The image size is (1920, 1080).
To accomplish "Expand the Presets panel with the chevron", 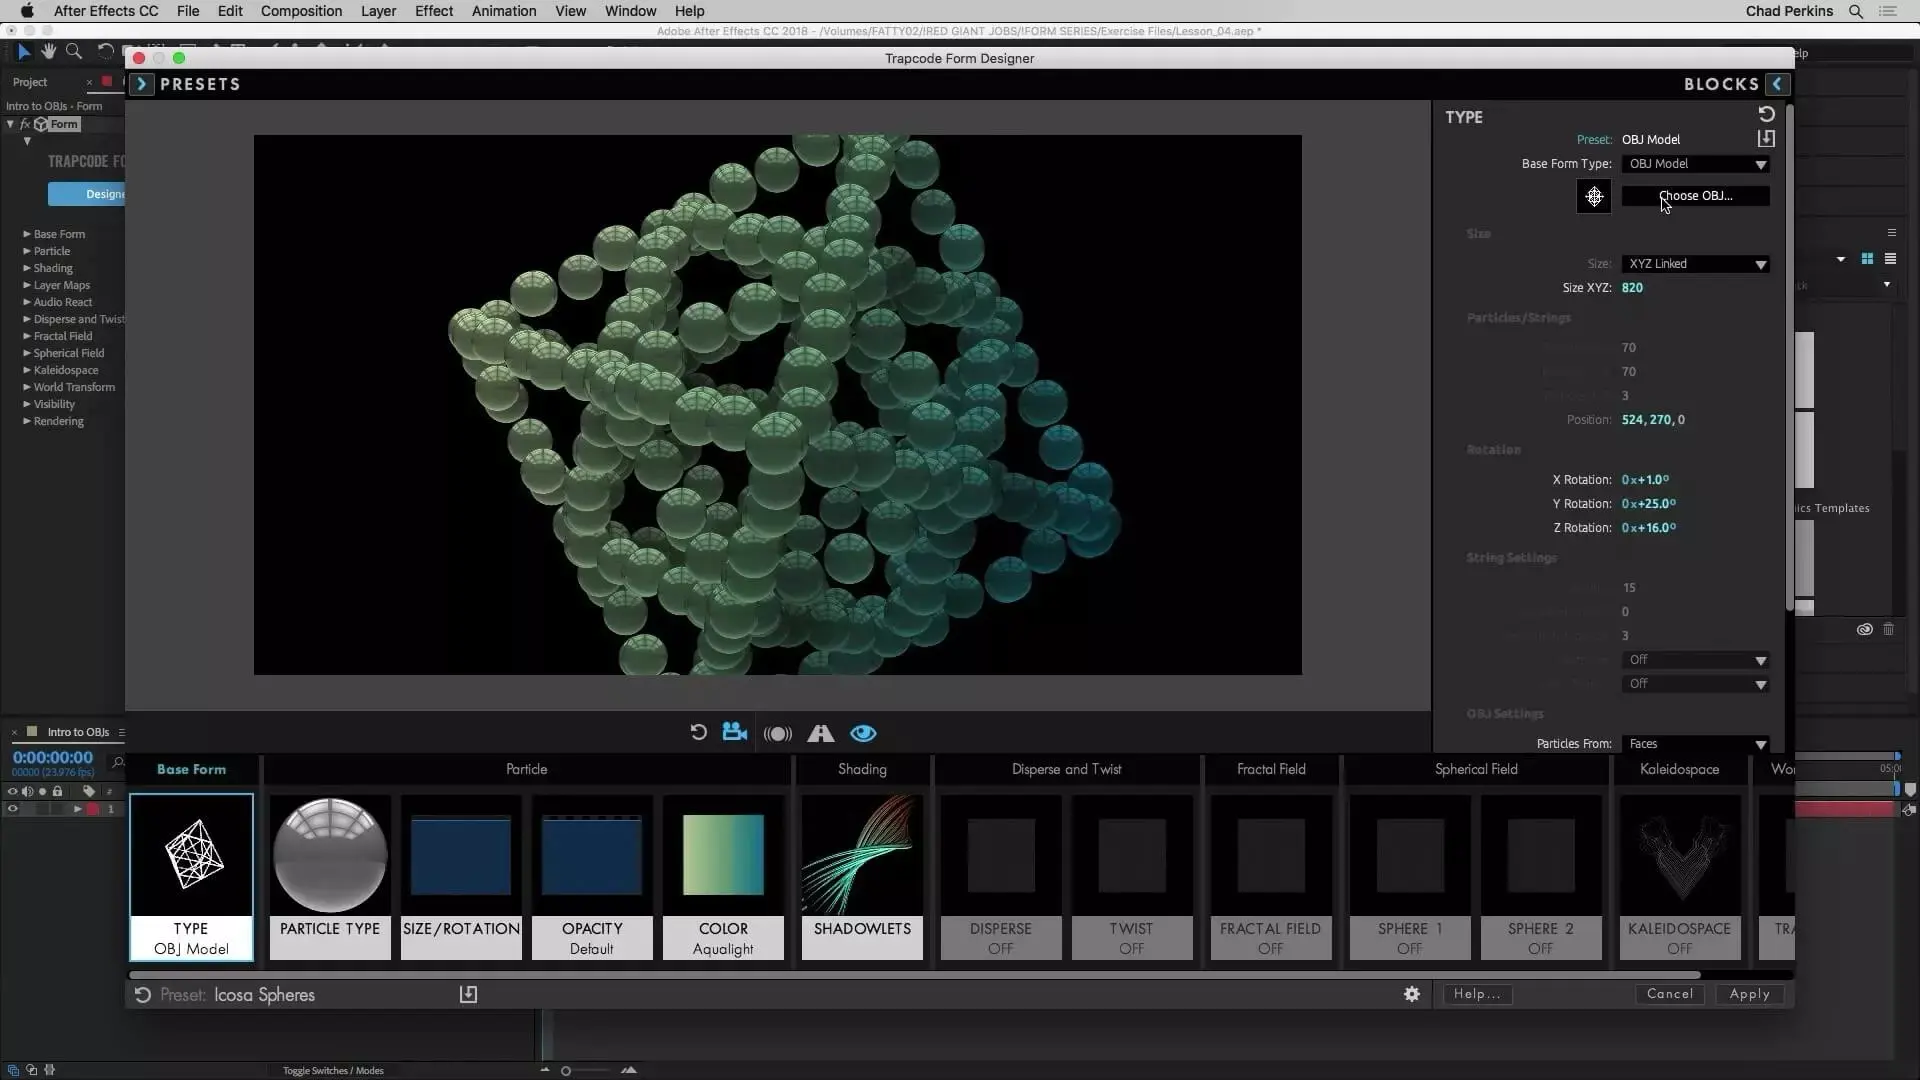I will pos(141,84).
